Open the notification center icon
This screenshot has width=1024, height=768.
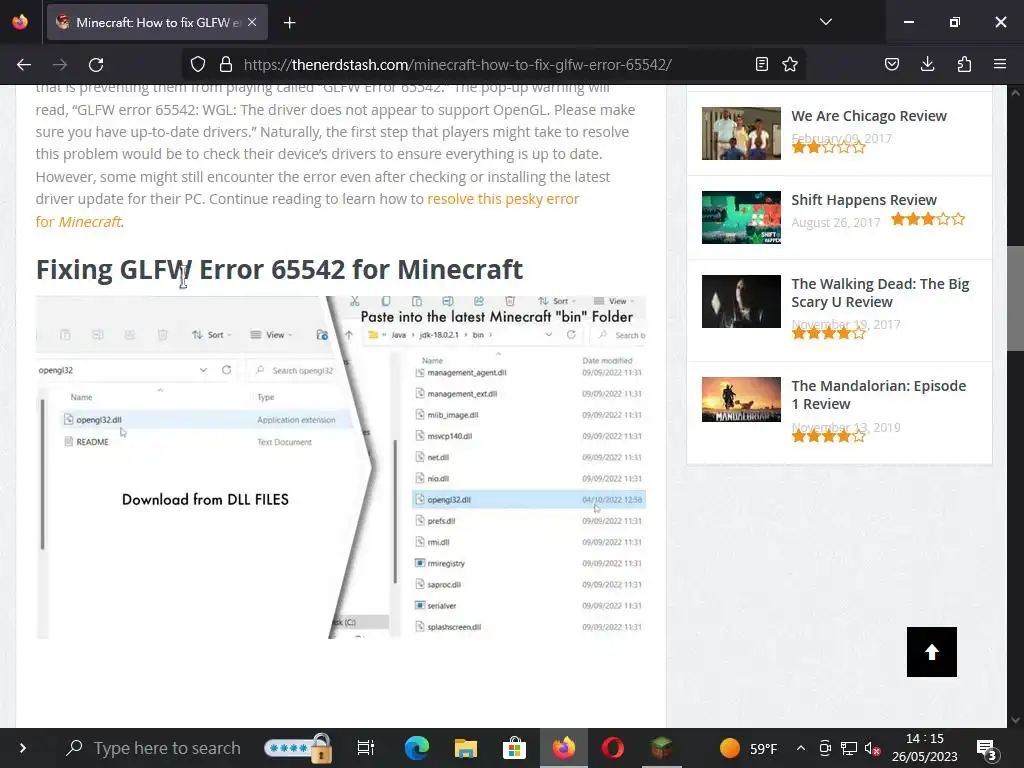[986, 750]
